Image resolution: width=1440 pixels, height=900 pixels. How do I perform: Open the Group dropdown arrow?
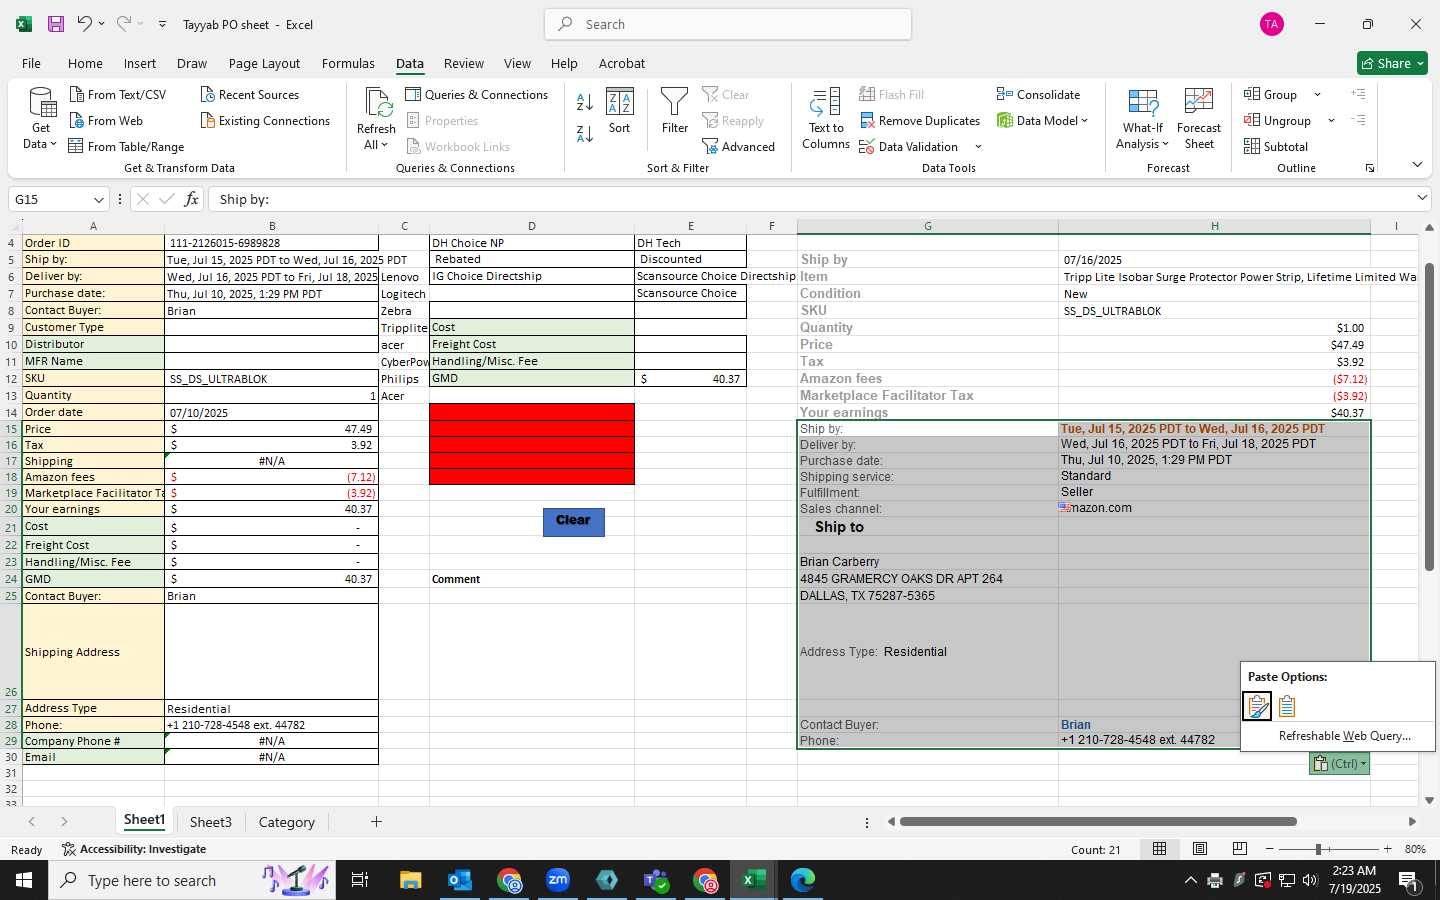coord(1317,95)
